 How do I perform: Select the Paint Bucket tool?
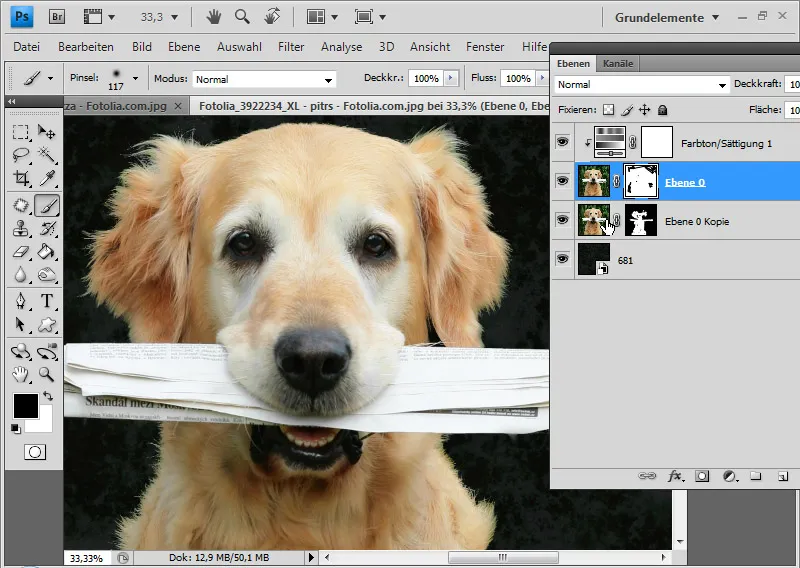(47, 252)
